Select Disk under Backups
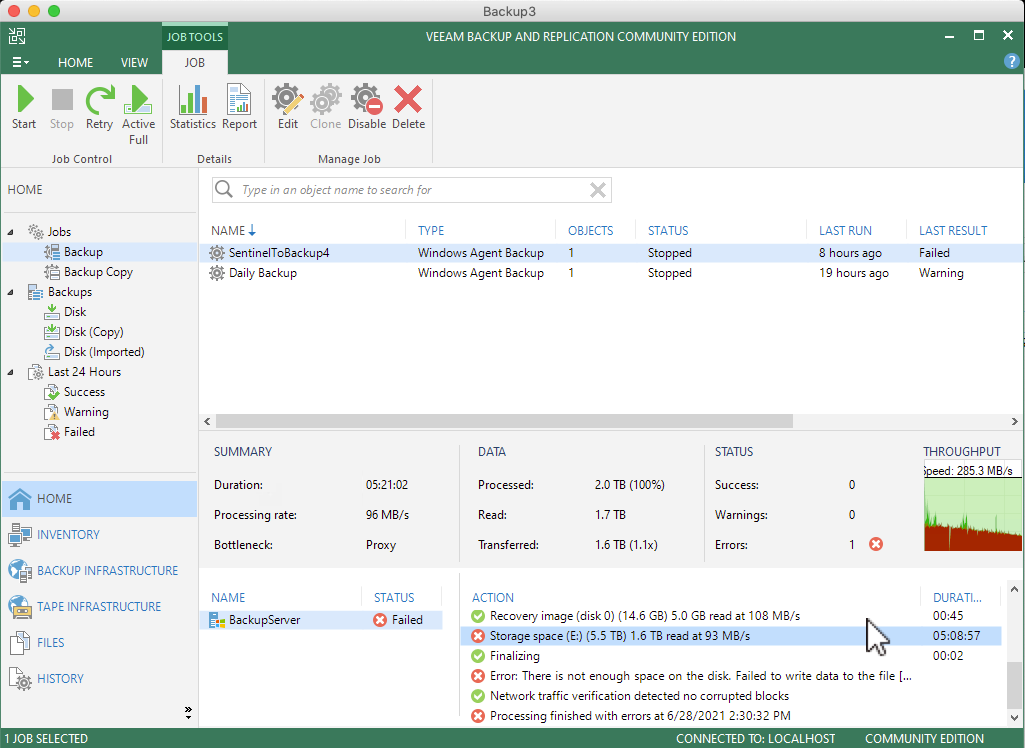 coord(75,312)
